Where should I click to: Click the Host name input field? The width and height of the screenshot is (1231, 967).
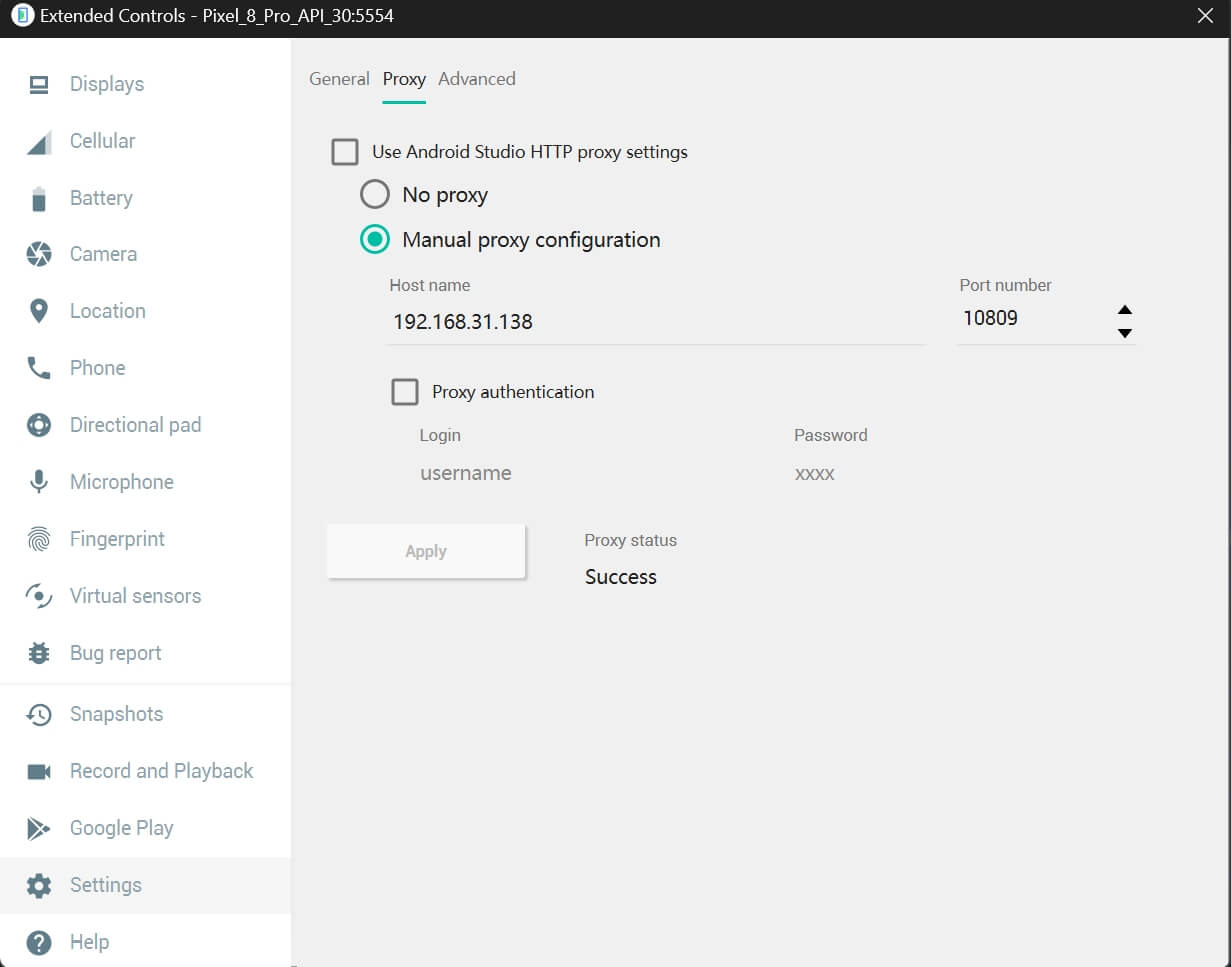pos(655,322)
